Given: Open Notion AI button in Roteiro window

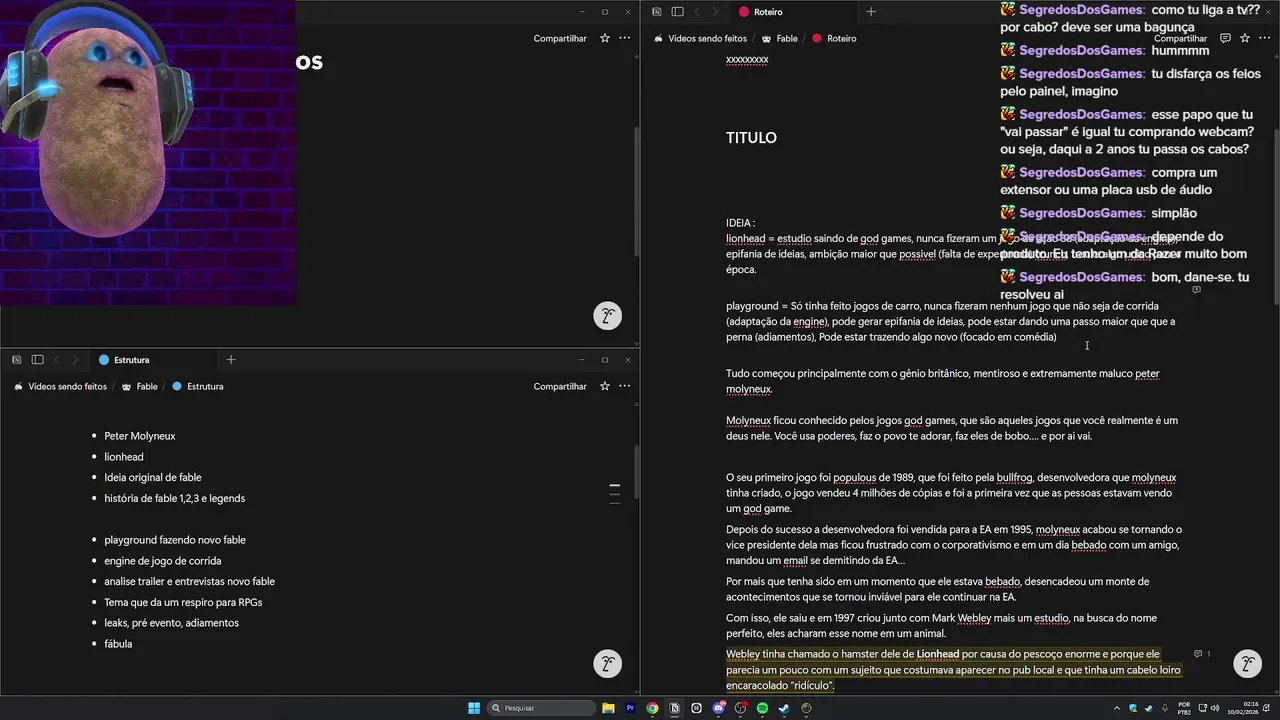Looking at the screenshot, I should 1247,664.
